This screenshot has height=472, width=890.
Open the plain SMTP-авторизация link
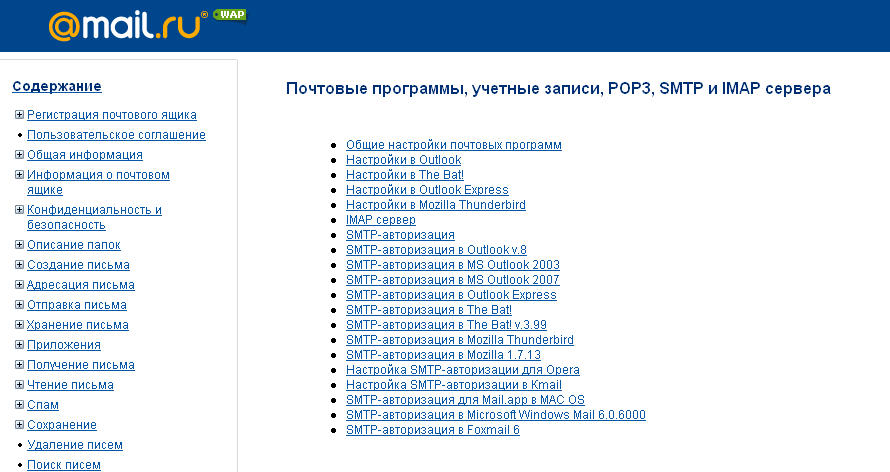[x=400, y=235]
